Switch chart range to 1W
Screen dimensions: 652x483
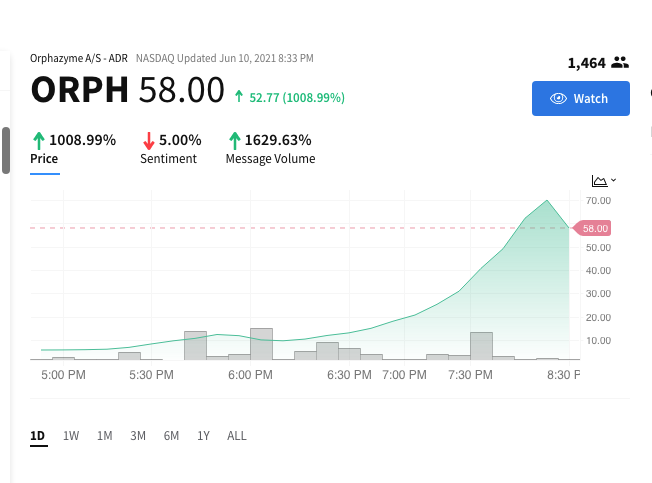71,436
